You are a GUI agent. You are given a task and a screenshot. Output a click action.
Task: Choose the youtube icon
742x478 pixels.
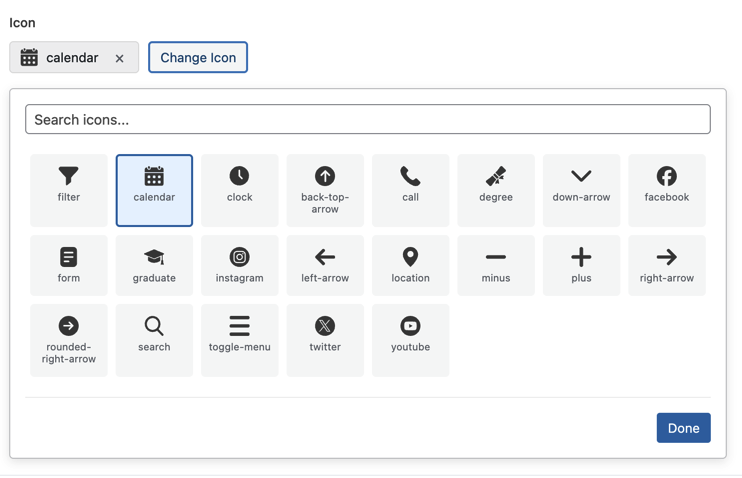[410, 340]
